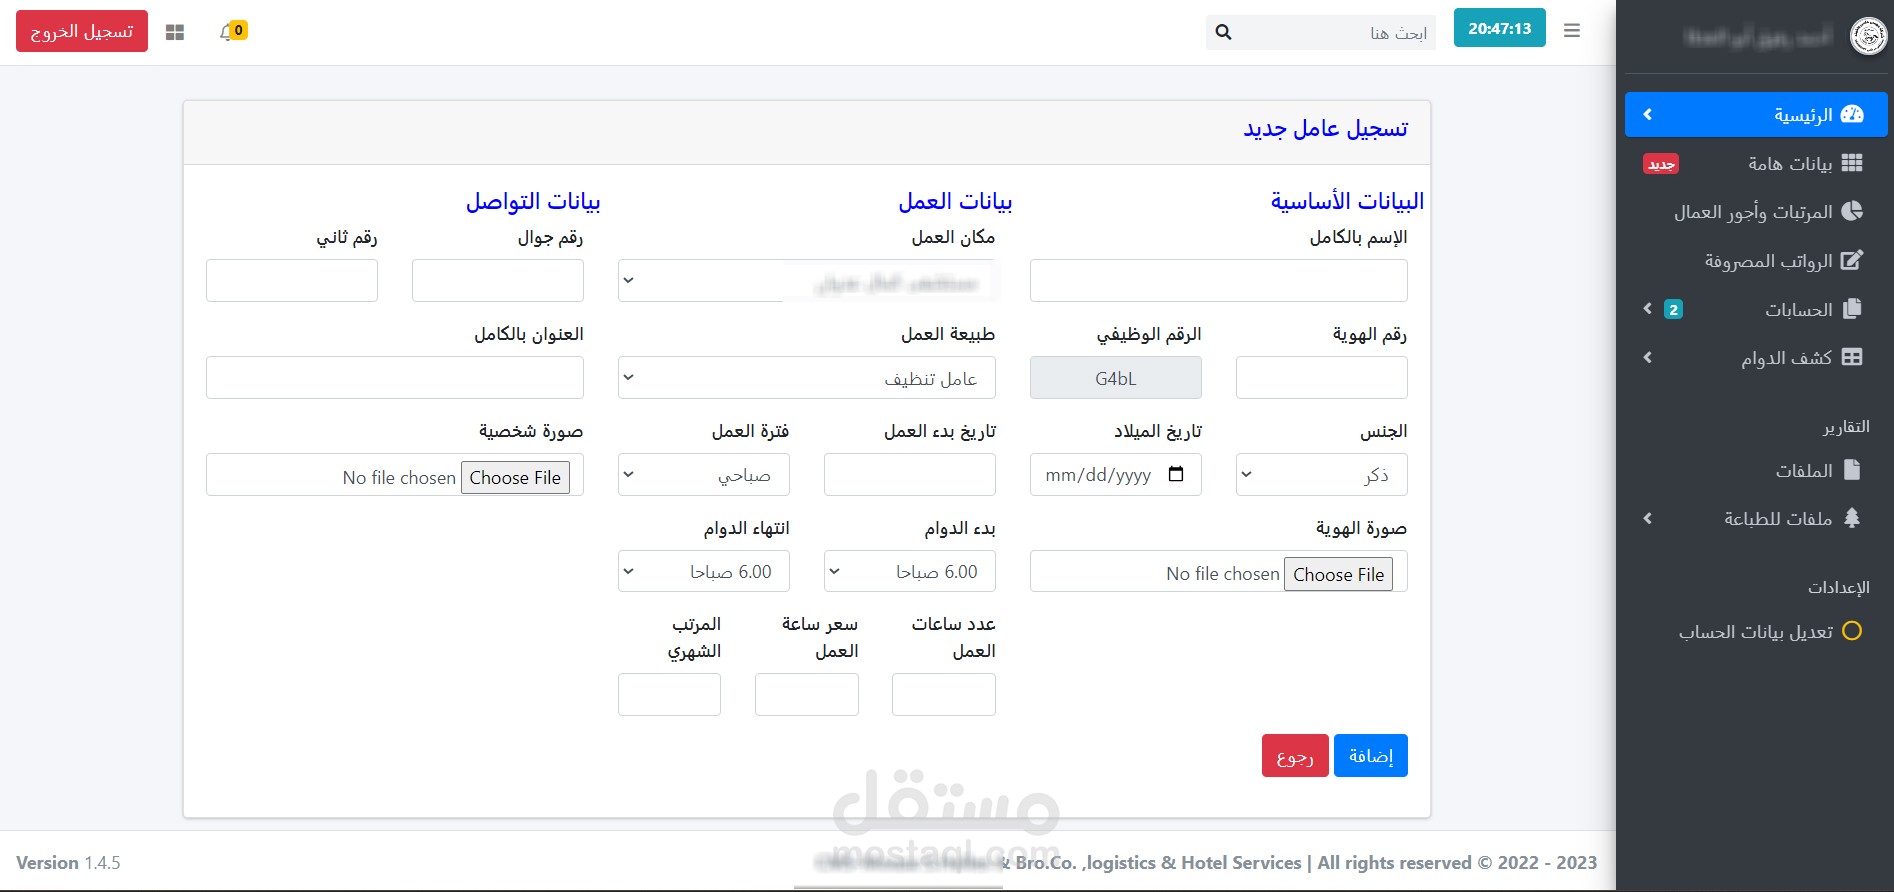Click the التقارير sidebar section label
This screenshot has height=892, width=1894.
(1845, 426)
